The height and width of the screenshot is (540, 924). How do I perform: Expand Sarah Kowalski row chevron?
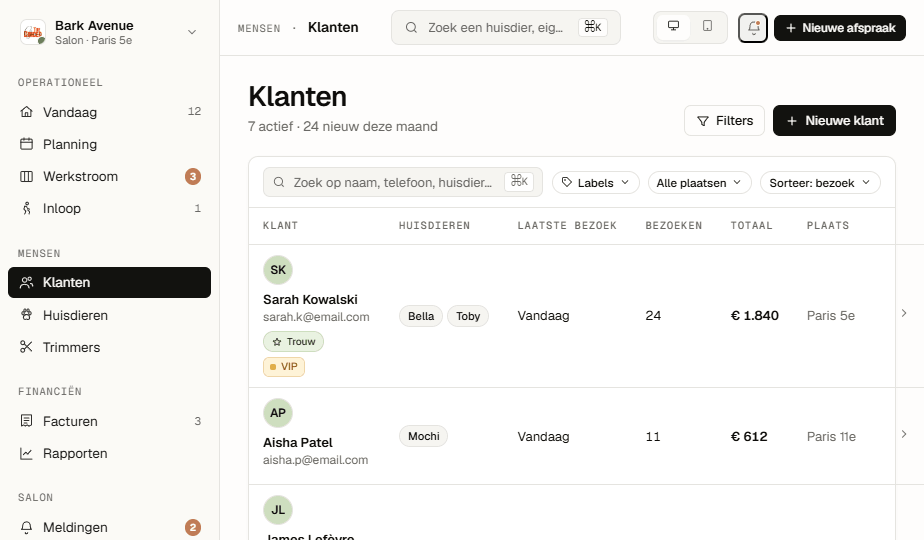[904, 313]
